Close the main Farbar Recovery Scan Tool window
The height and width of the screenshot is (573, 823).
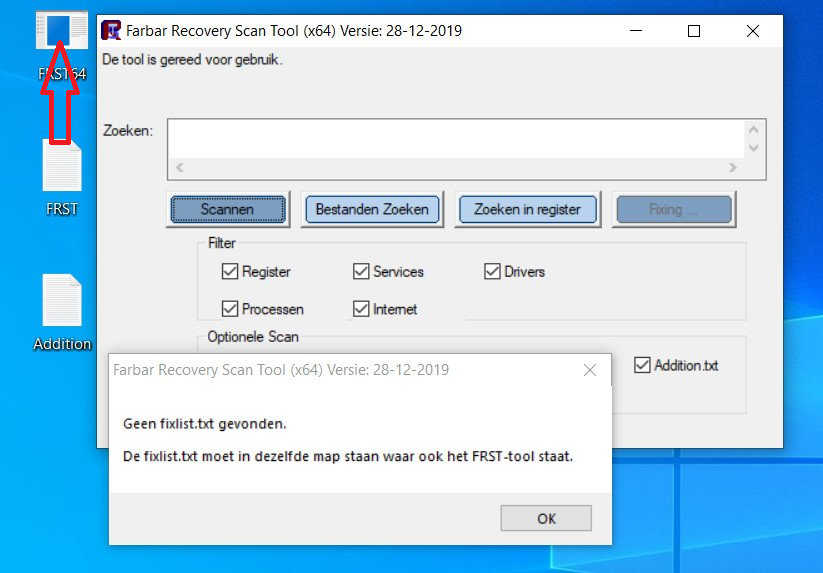coord(753,31)
